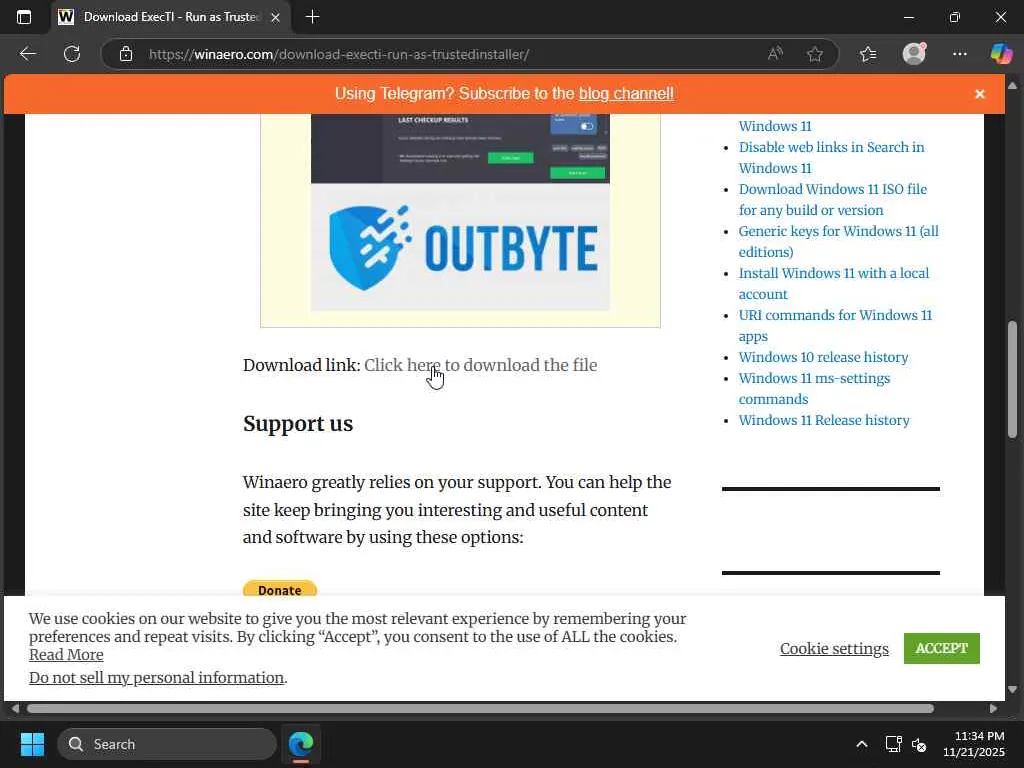Open Cookie settings
The height and width of the screenshot is (768, 1024).
(834, 648)
